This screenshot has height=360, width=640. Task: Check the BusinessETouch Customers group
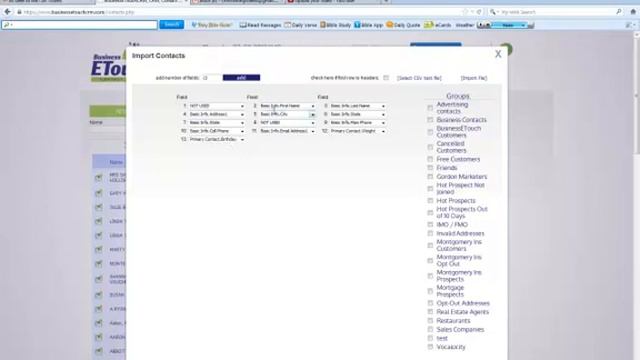pos(430,132)
